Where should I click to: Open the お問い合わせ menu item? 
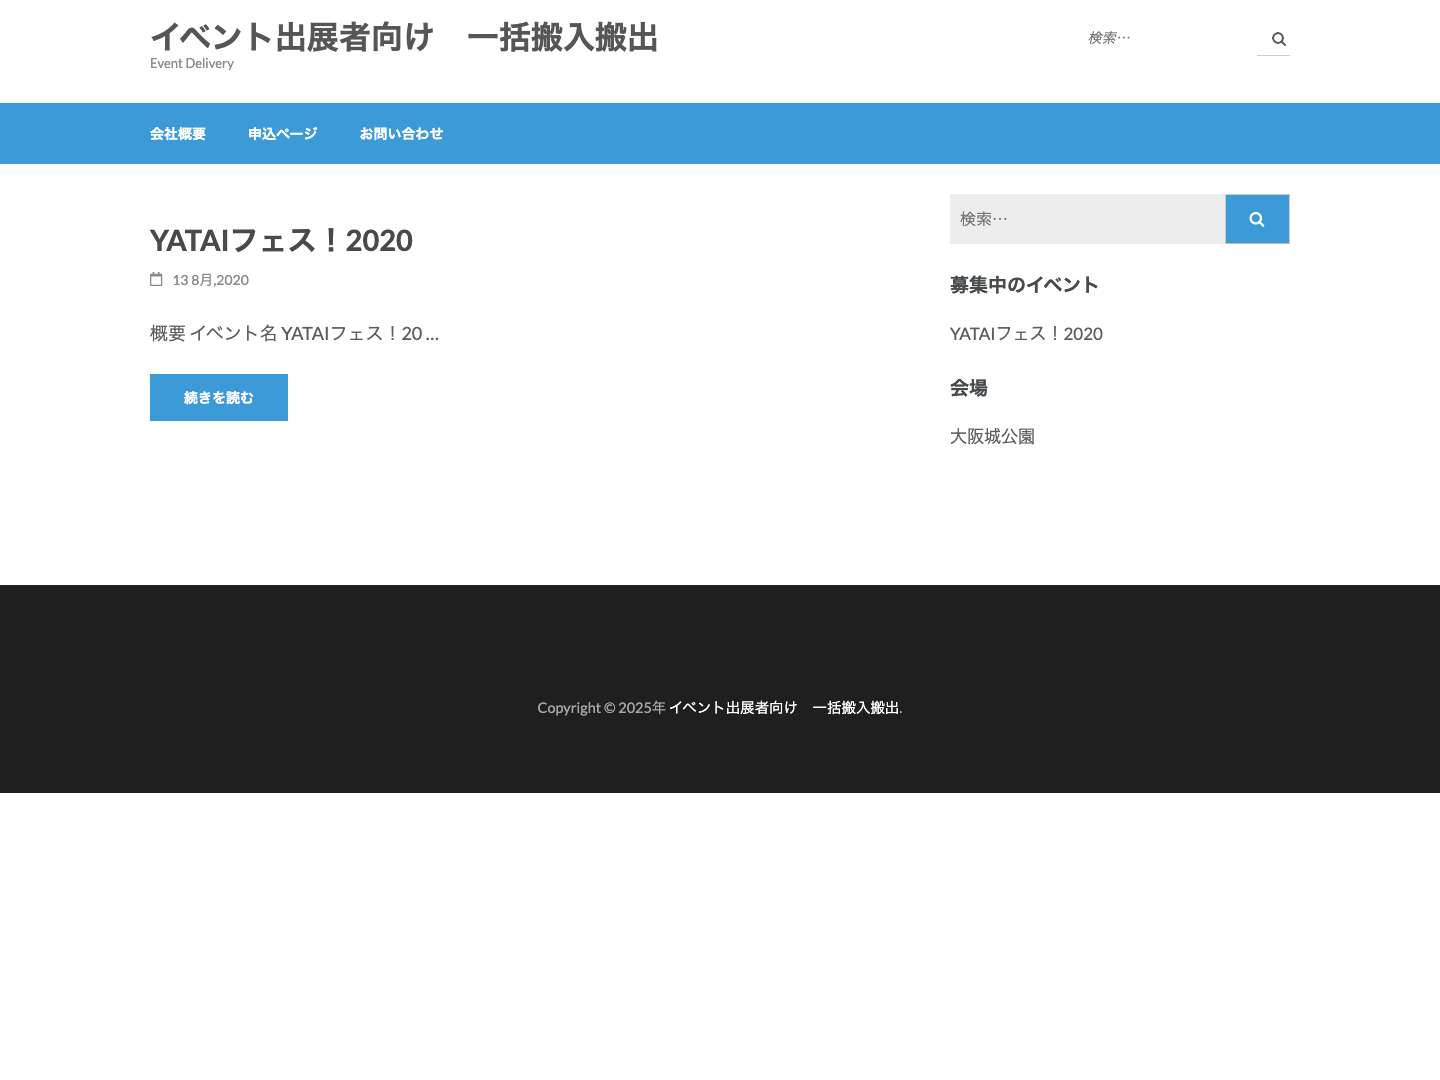(401, 133)
